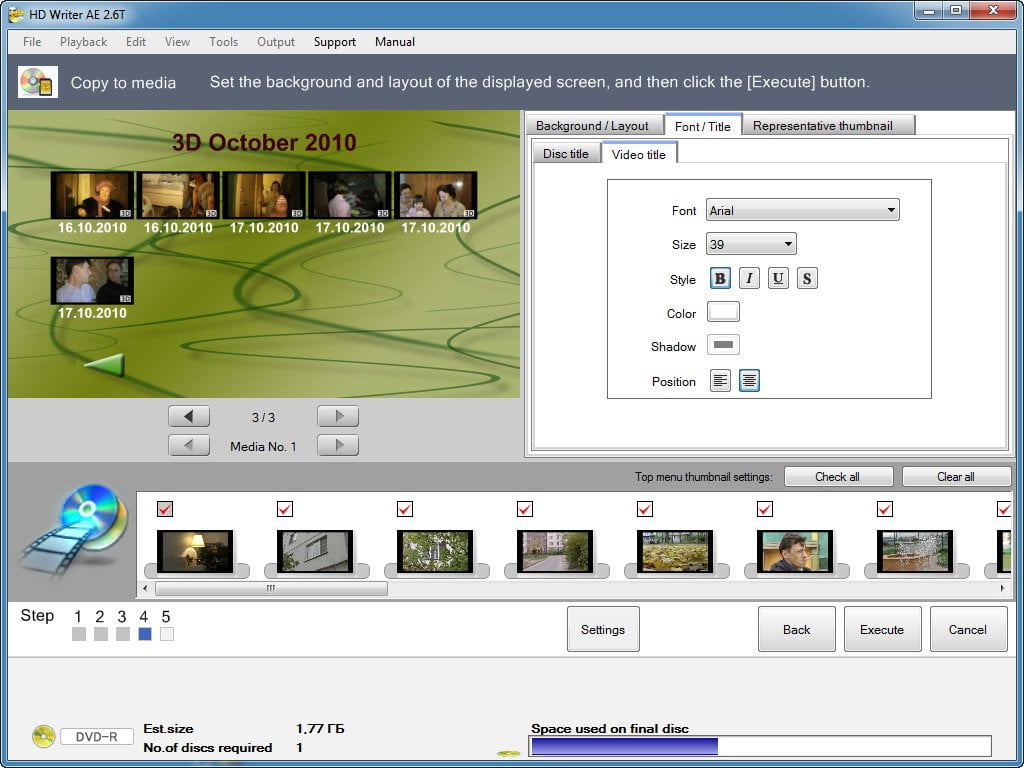Uncheck checkbox above green tree thumbnail
Screen dimensions: 1024x768
pos(405,509)
